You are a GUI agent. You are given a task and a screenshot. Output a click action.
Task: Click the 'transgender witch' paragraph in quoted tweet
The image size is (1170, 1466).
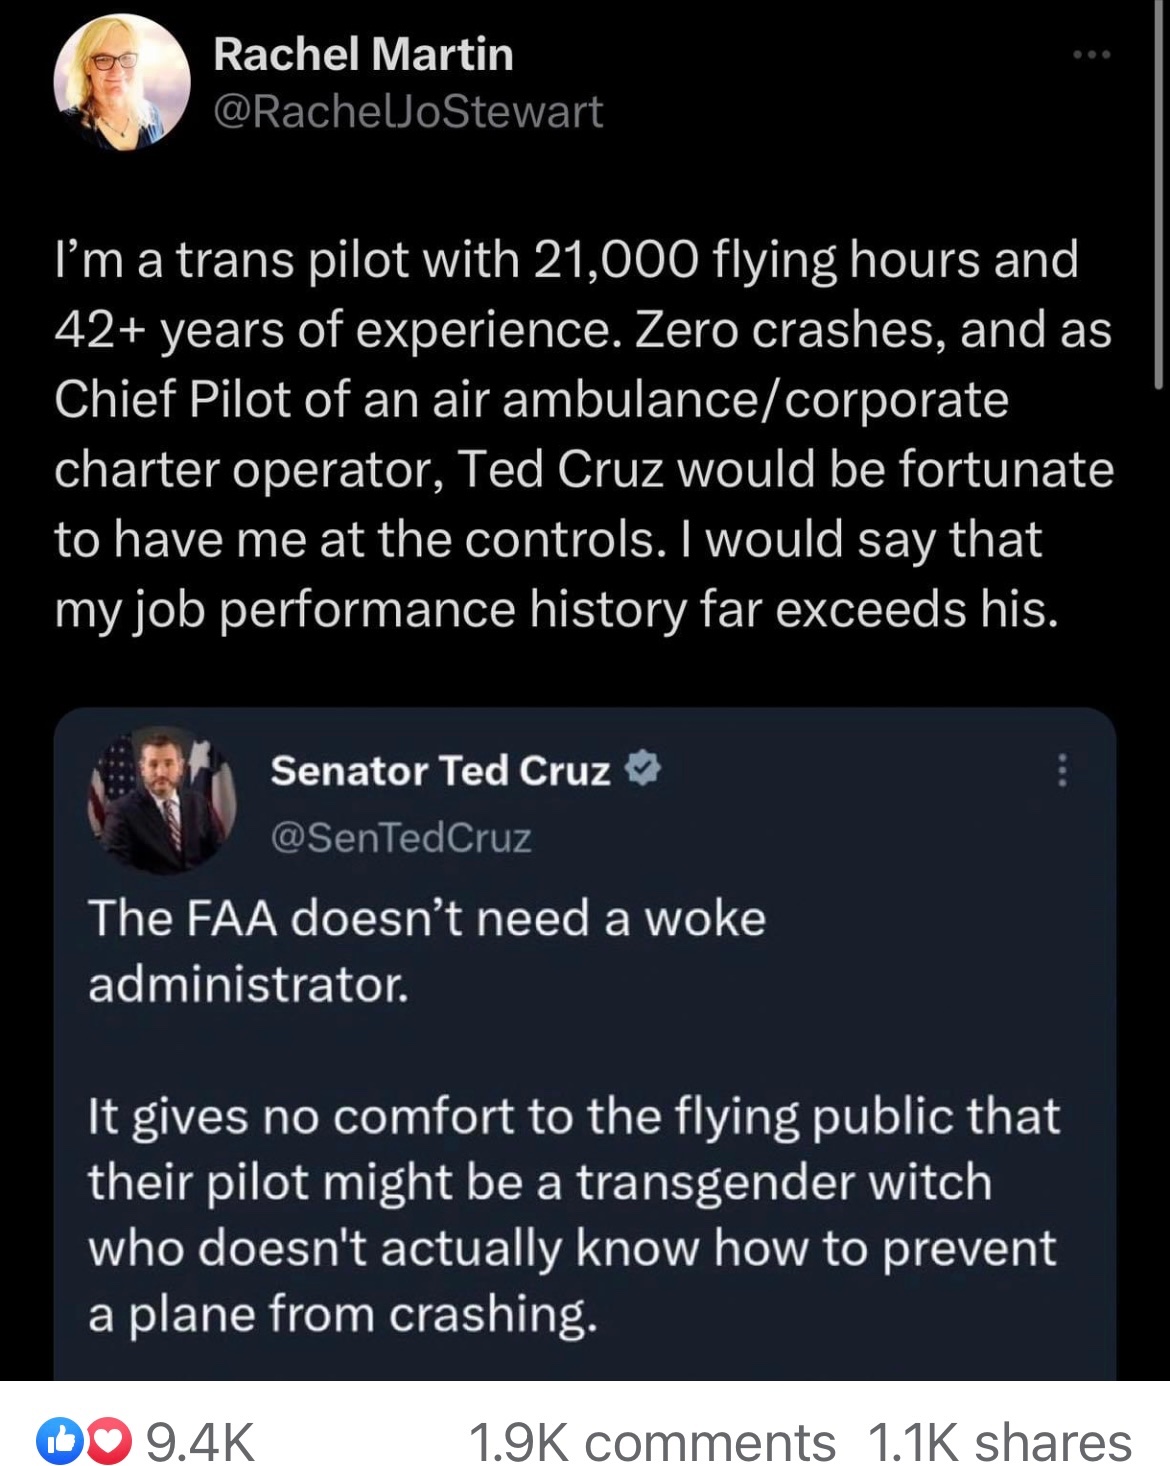tap(573, 1215)
